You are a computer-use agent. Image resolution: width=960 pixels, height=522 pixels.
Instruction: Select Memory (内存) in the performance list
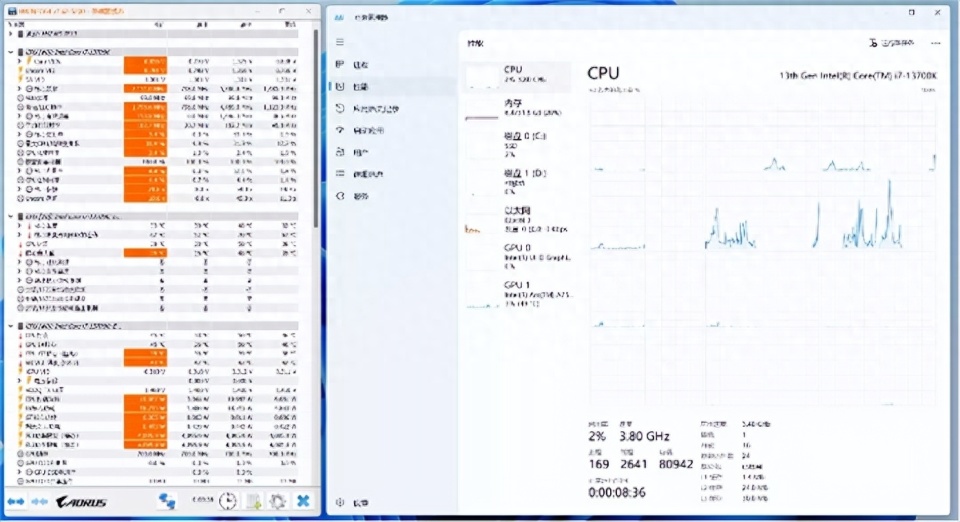518,108
